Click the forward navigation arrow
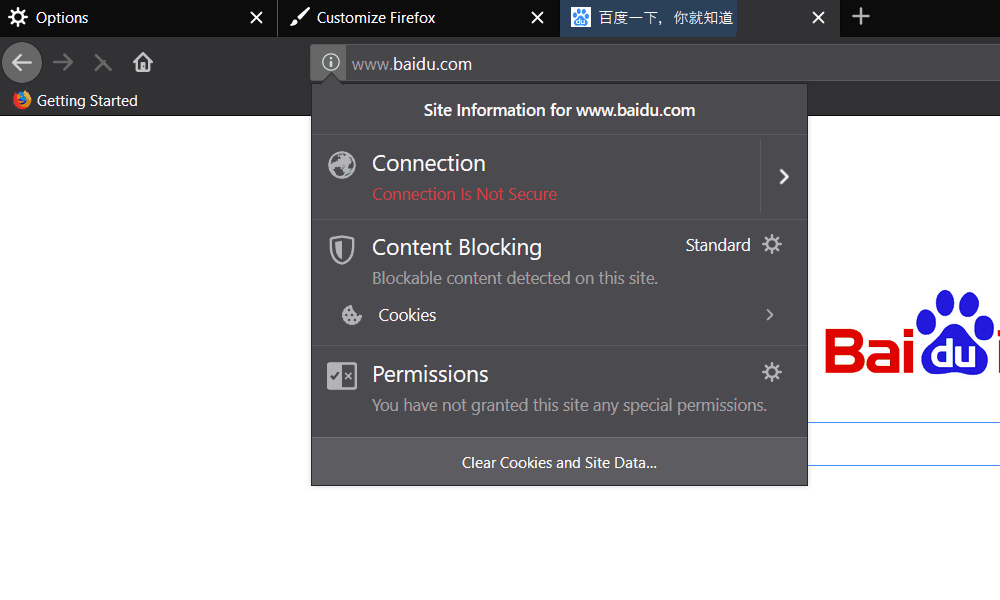This screenshot has width=1000, height=600. click(63, 63)
